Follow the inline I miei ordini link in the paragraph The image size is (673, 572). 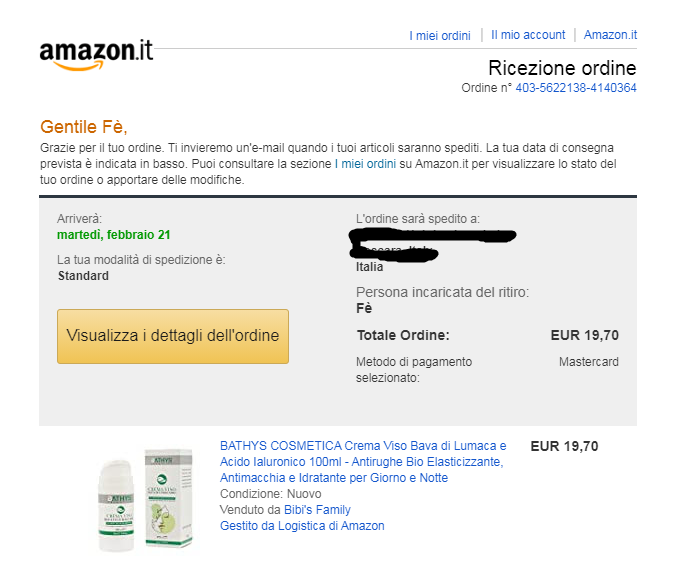pyautogui.click(x=365, y=164)
